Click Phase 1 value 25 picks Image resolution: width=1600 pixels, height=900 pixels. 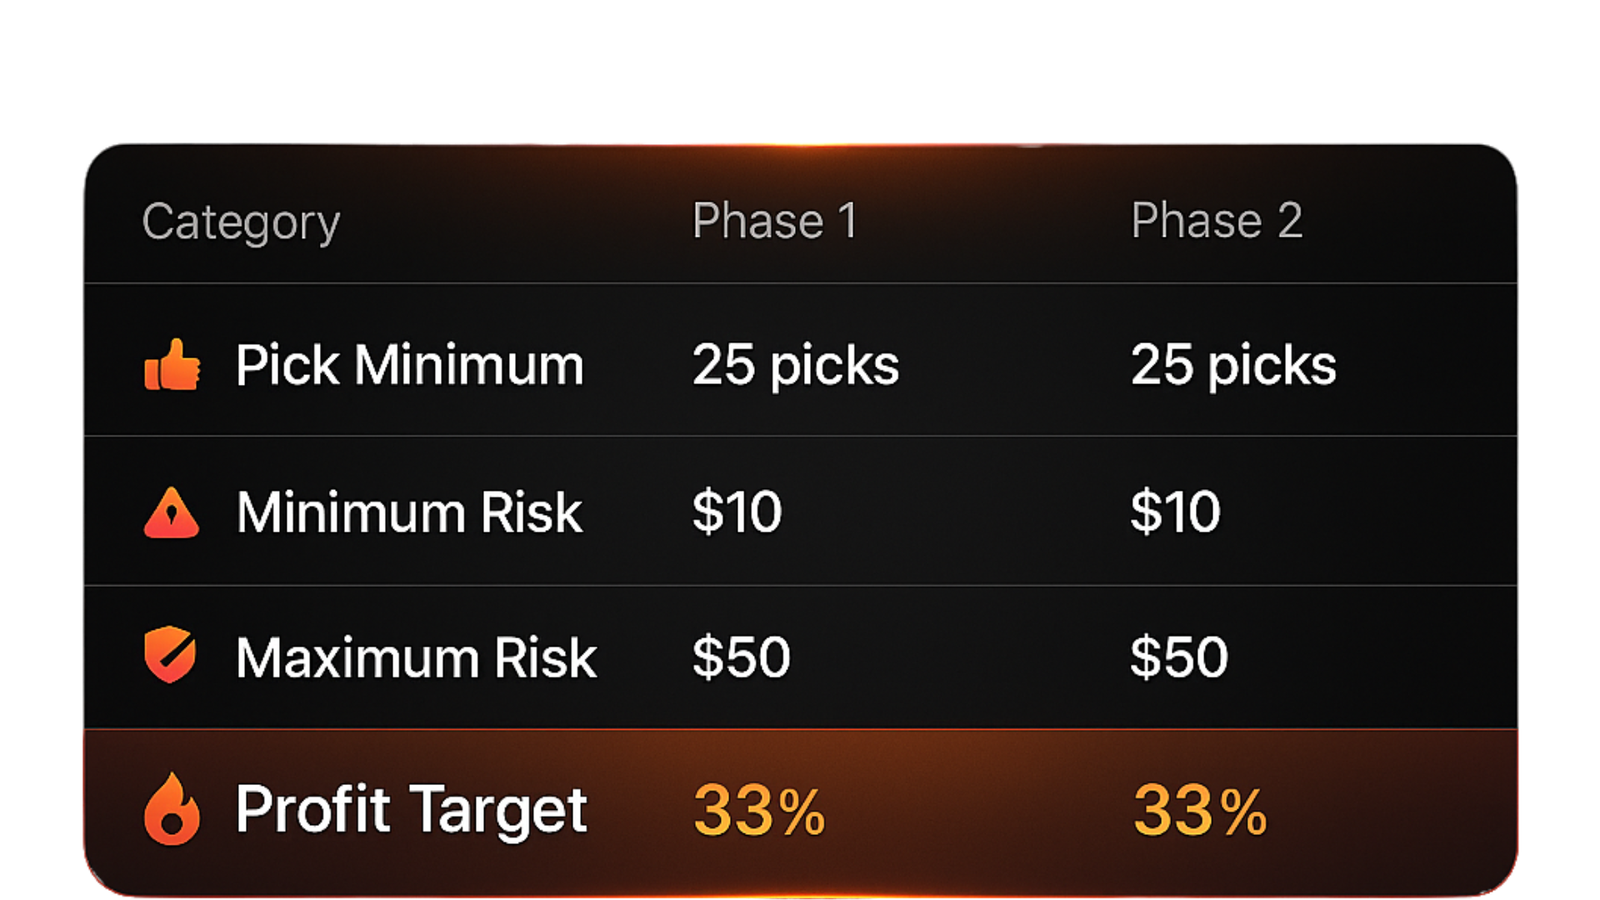[795, 365]
